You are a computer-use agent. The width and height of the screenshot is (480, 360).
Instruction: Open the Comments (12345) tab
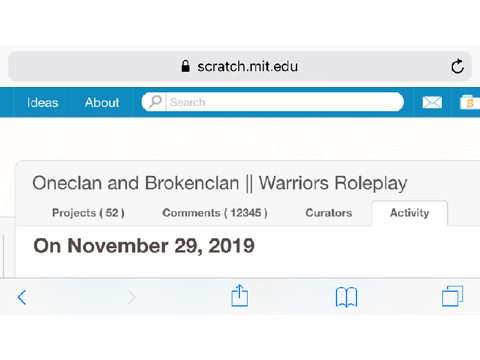point(215,213)
